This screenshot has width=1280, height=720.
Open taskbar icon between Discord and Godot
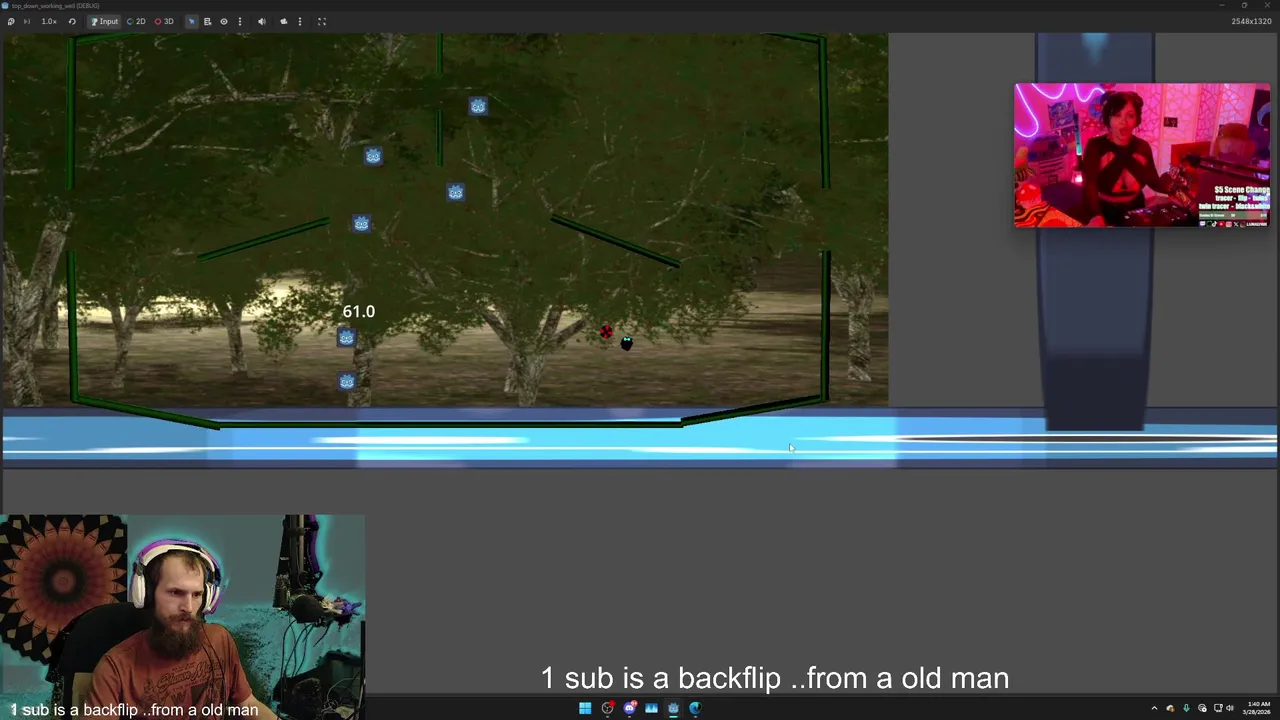651,708
